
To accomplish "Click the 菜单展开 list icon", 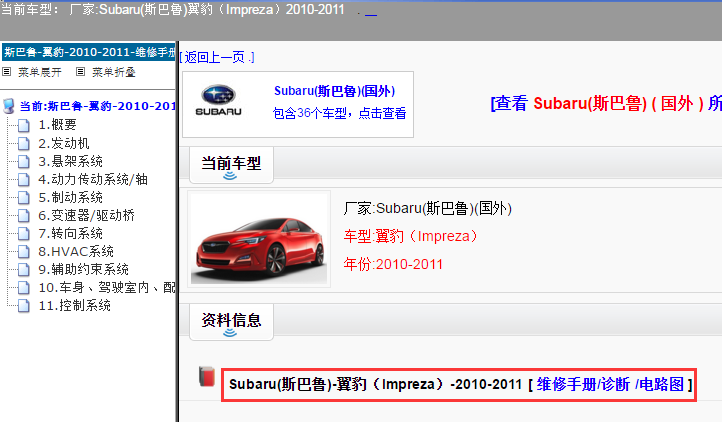I will point(6,72).
